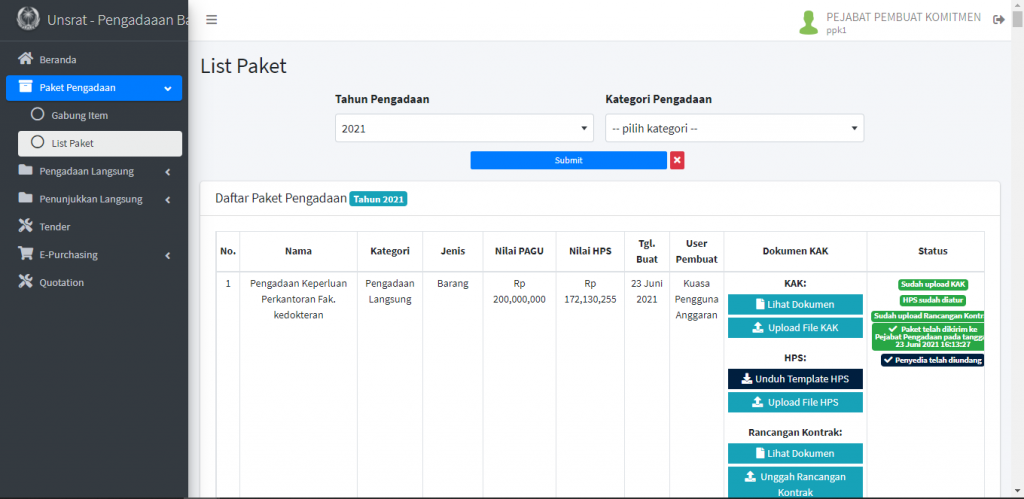
Task: Click Lihat Dokumen under KAK
Action: click(x=795, y=304)
